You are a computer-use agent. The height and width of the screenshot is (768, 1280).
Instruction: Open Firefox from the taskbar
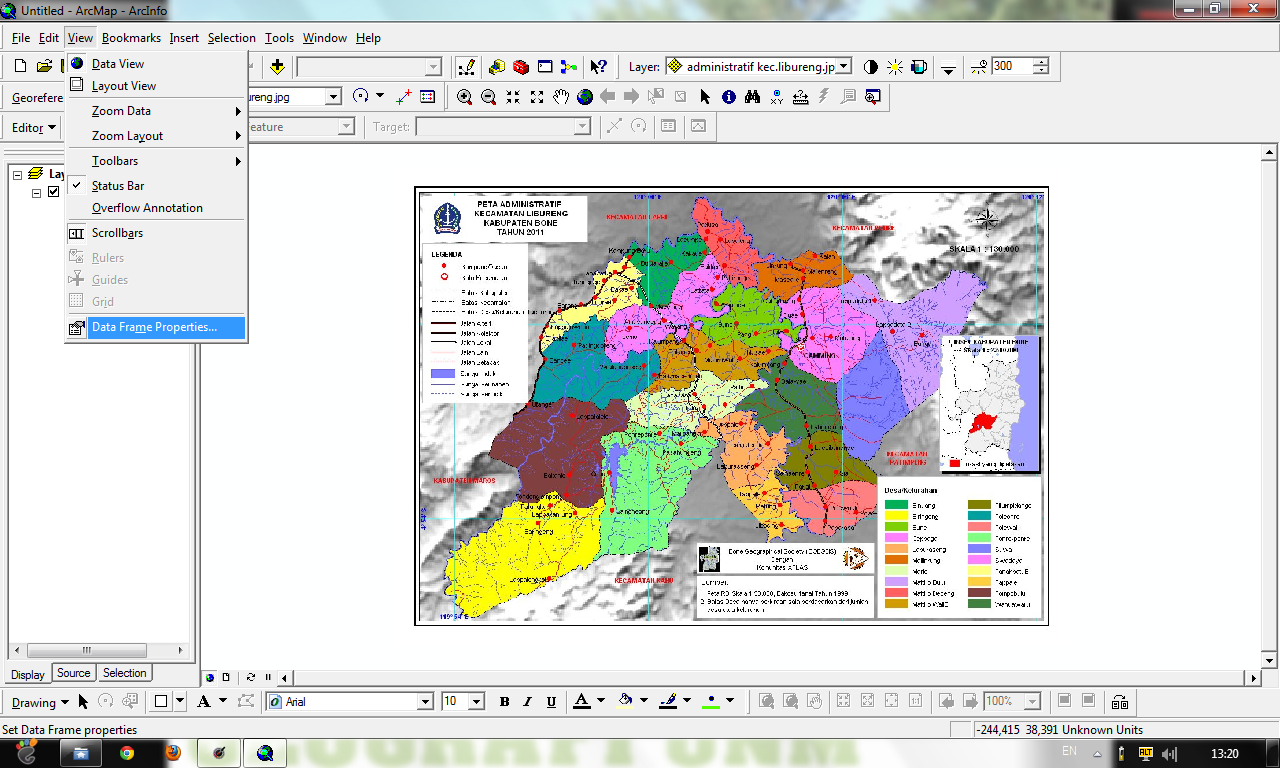tap(173, 753)
